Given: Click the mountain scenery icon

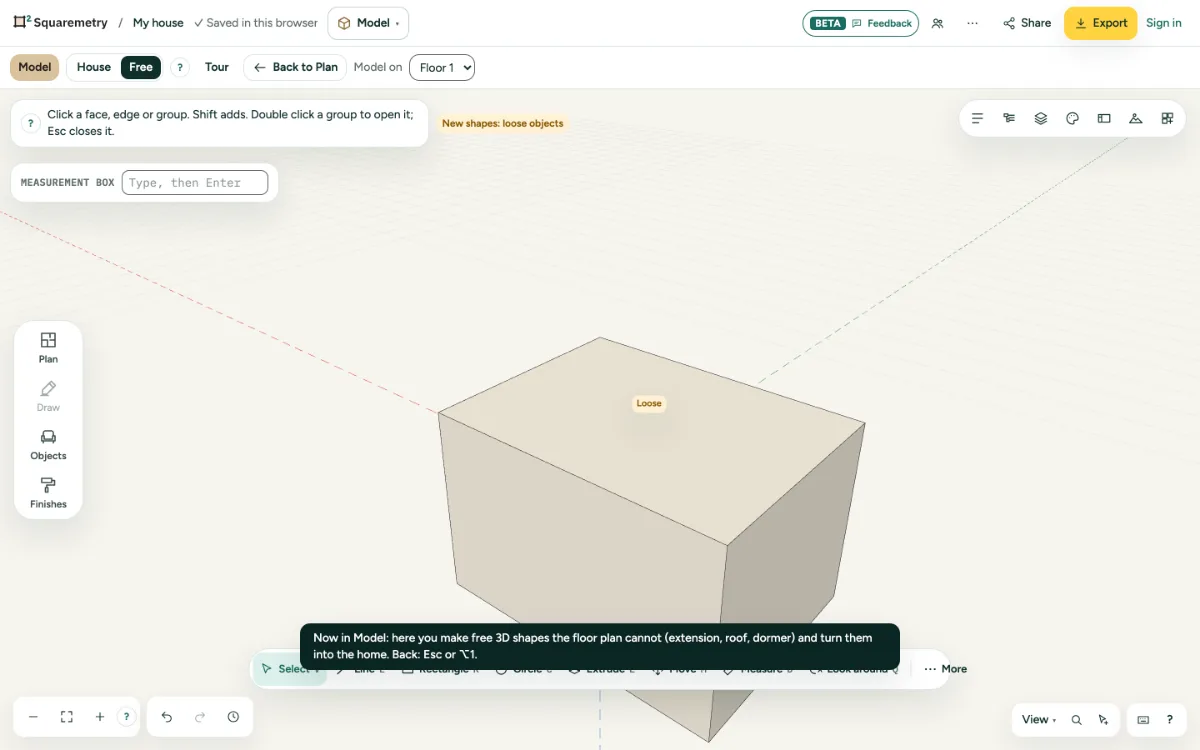Looking at the screenshot, I should click(x=1136, y=118).
